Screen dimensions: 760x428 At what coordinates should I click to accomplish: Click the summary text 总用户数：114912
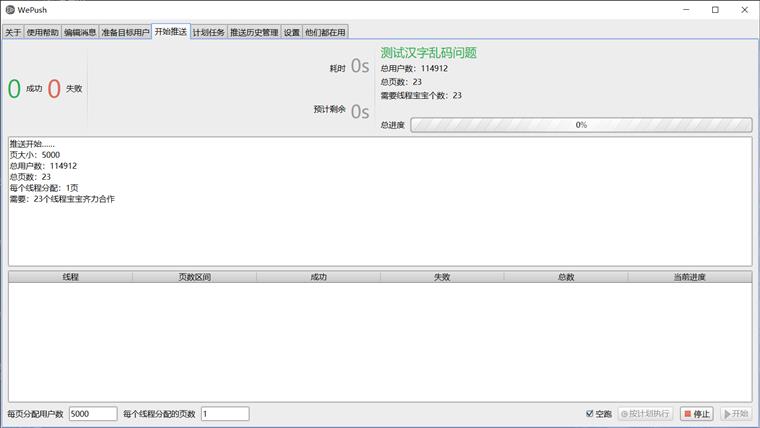click(414, 68)
